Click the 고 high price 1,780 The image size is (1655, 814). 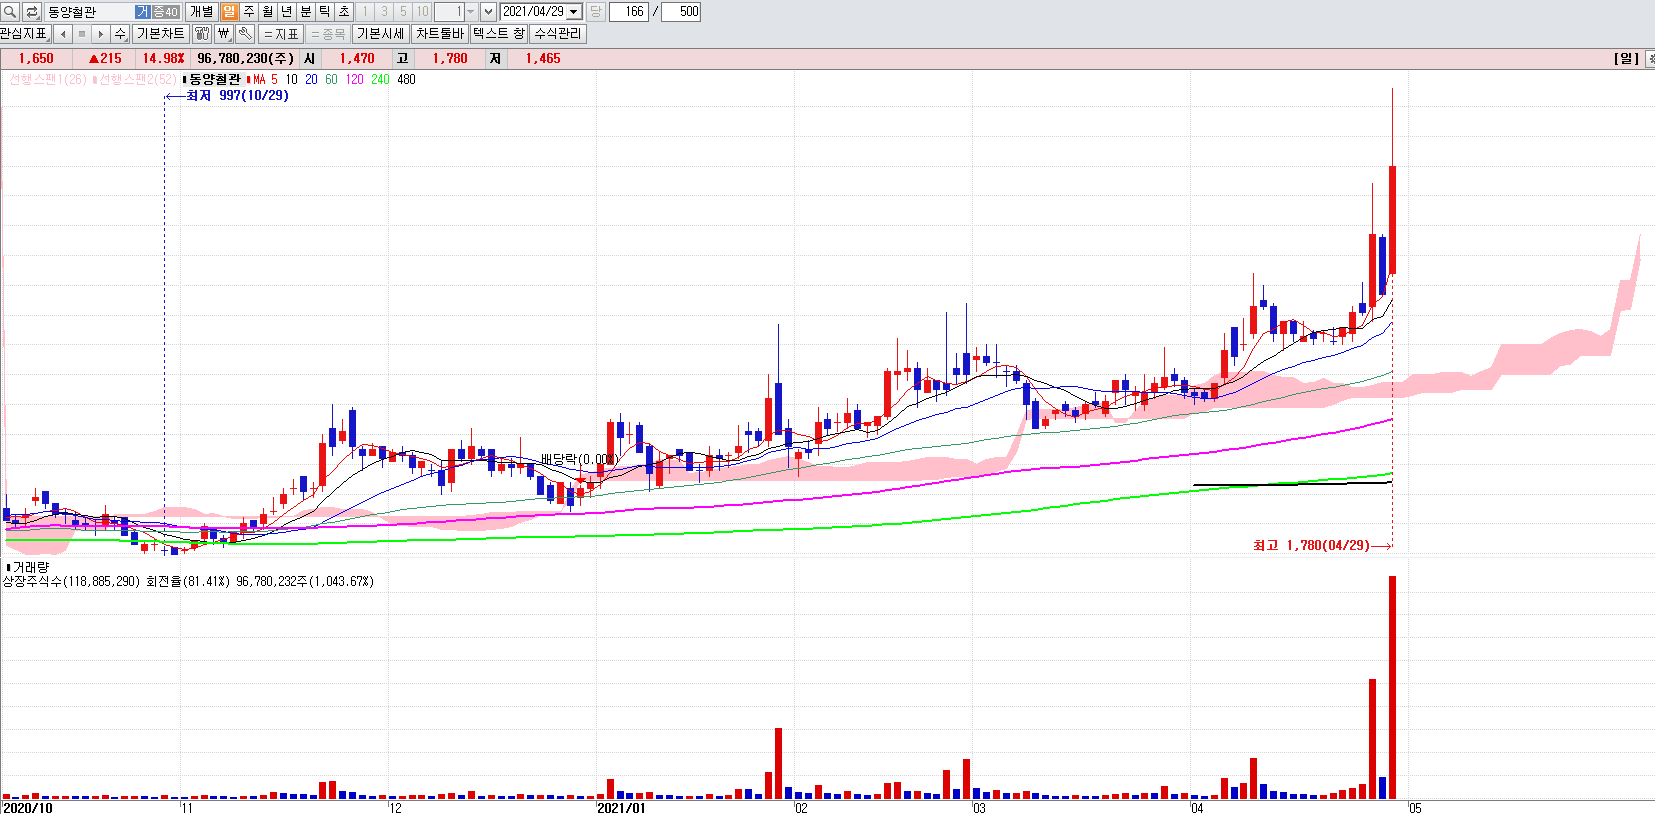450,59
